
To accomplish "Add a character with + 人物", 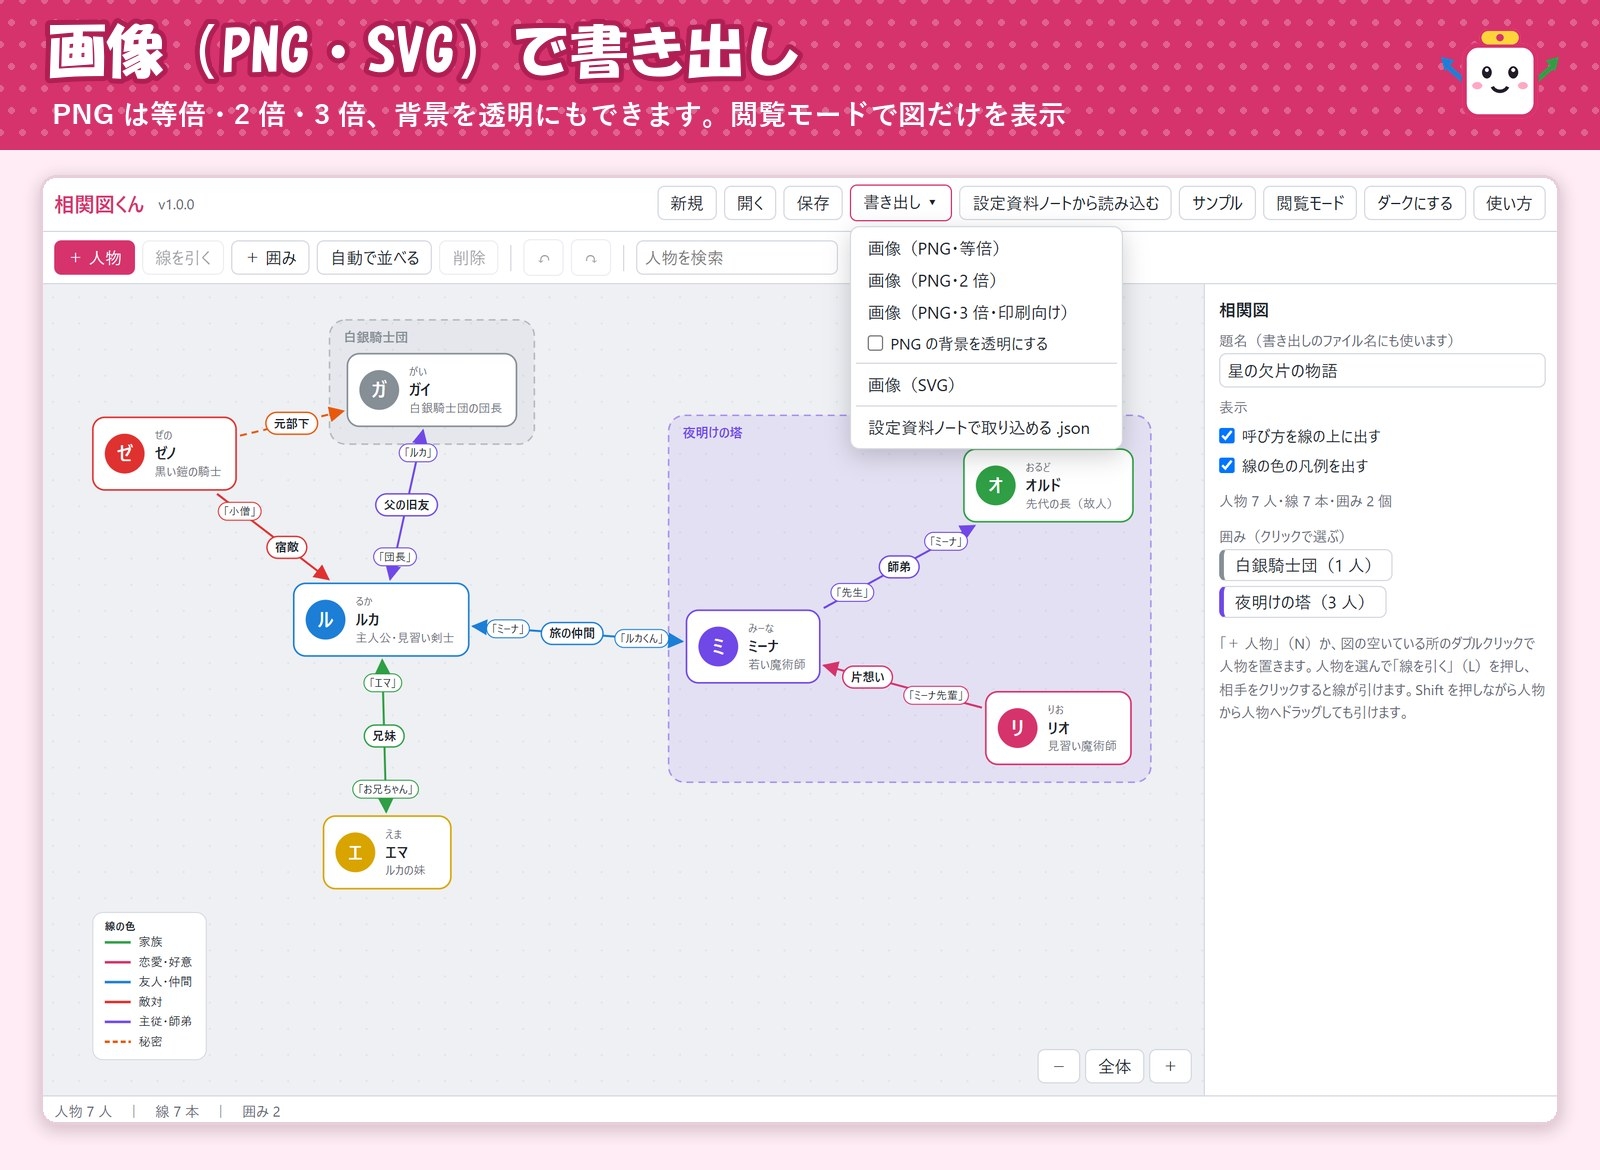I will 94,258.
